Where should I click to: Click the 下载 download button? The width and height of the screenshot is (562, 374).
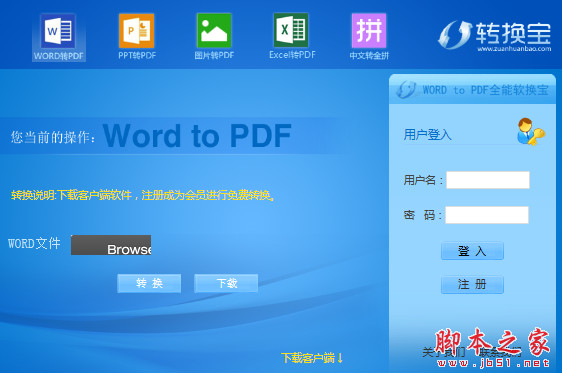click(x=226, y=283)
